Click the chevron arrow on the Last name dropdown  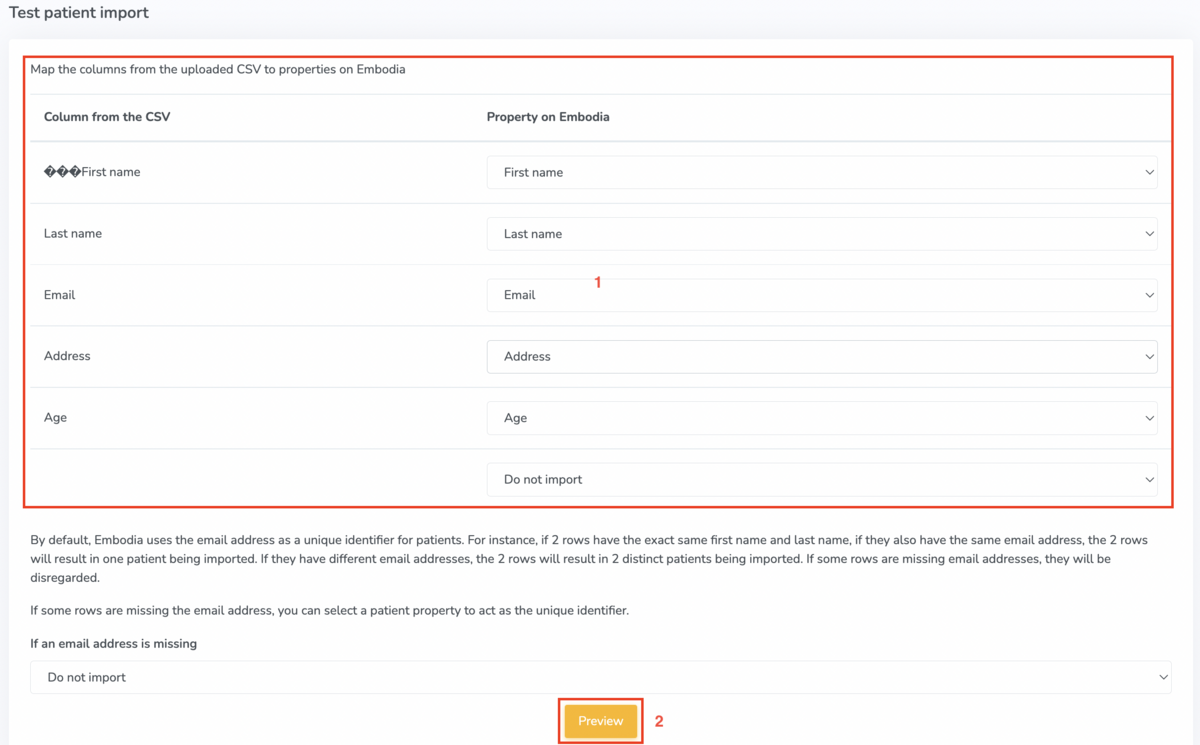point(1149,234)
